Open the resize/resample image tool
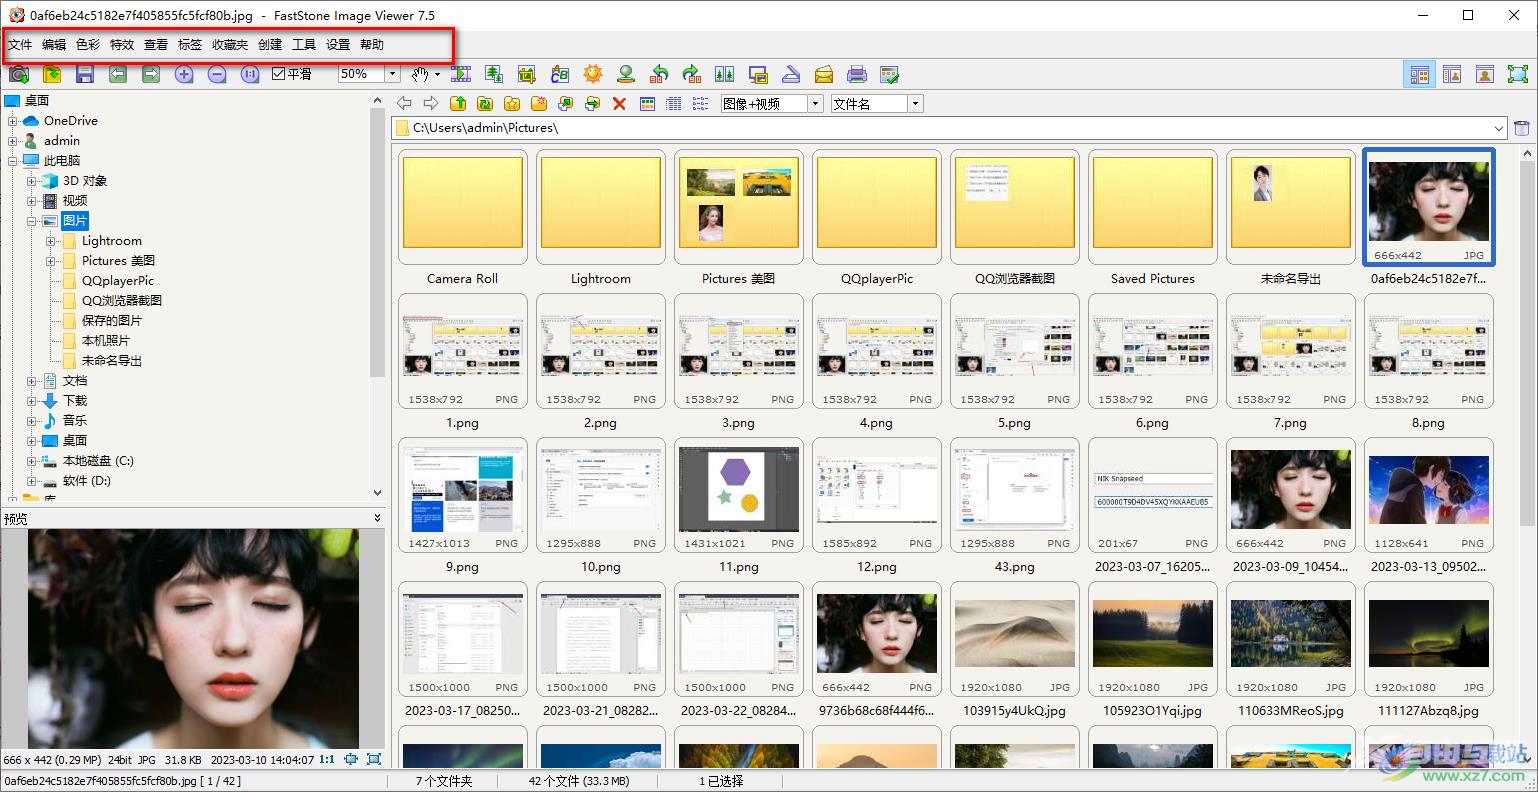Screen dimensions: 1538x792 494,74
